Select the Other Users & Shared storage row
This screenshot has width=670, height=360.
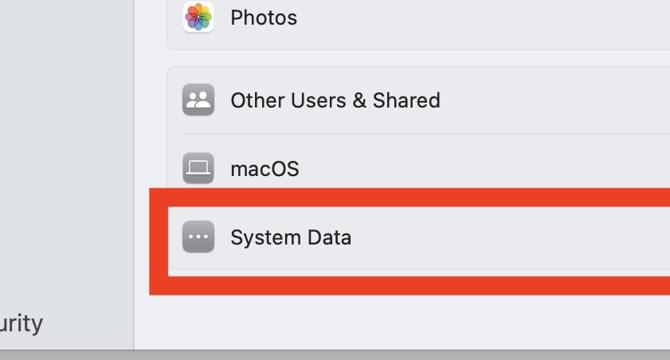pyautogui.click(x=419, y=100)
